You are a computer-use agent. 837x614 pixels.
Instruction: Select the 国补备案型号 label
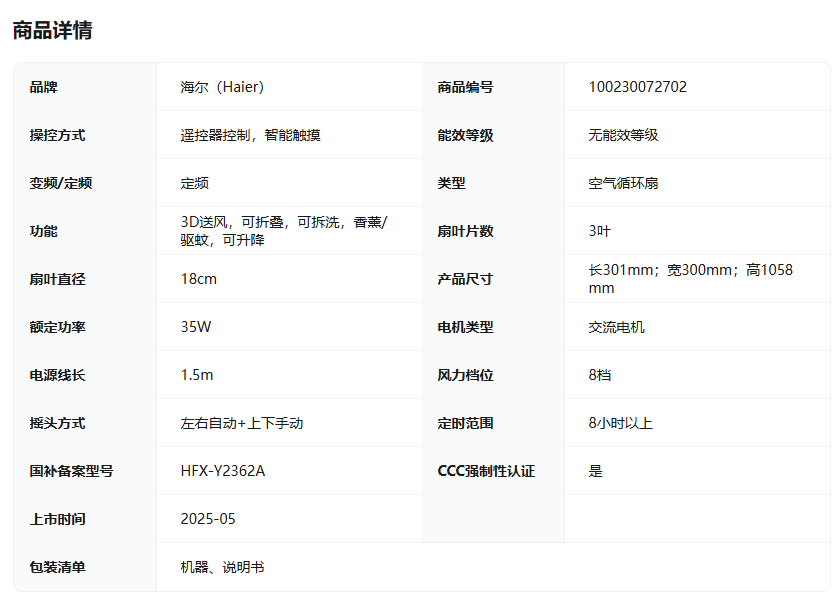(x=71, y=471)
